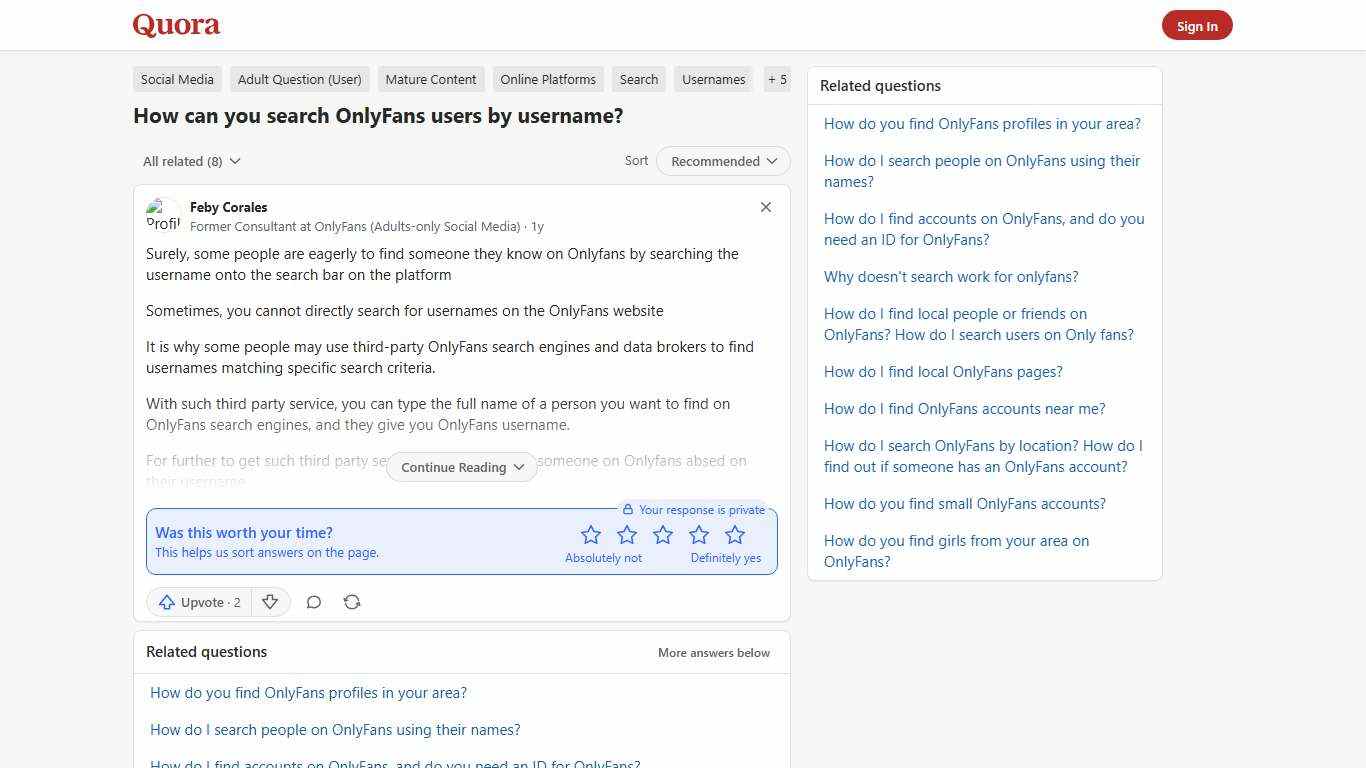Open the Recommended sort dropdown

[x=722, y=161]
